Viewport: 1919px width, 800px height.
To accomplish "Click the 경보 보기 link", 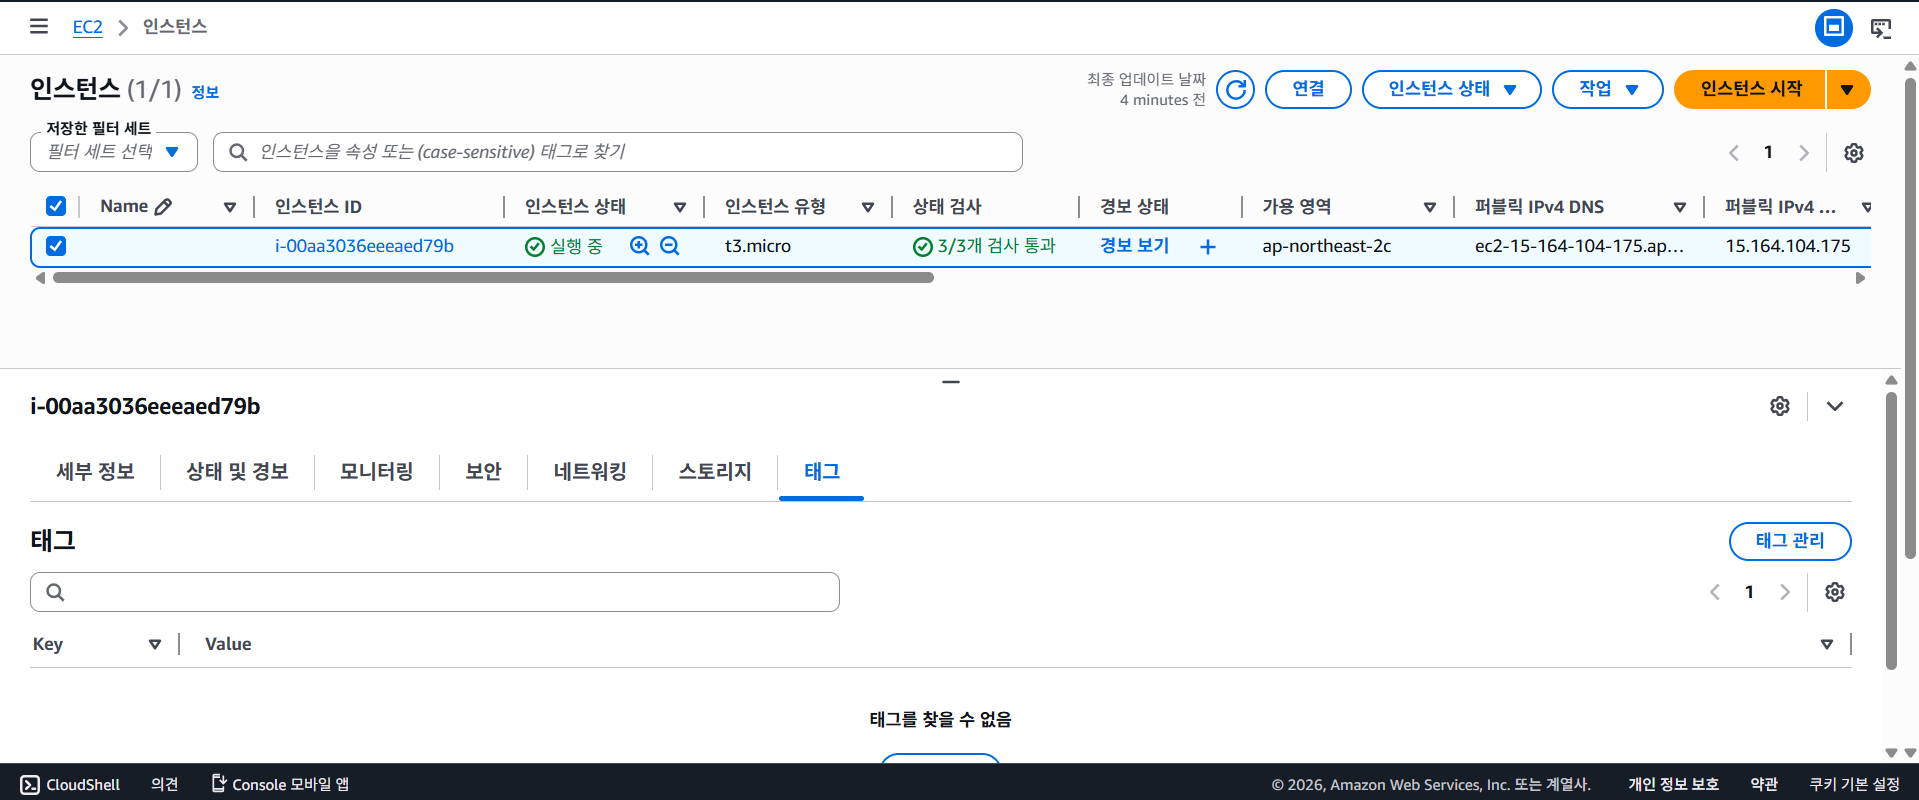I will pyautogui.click(x=1134, y=246).
